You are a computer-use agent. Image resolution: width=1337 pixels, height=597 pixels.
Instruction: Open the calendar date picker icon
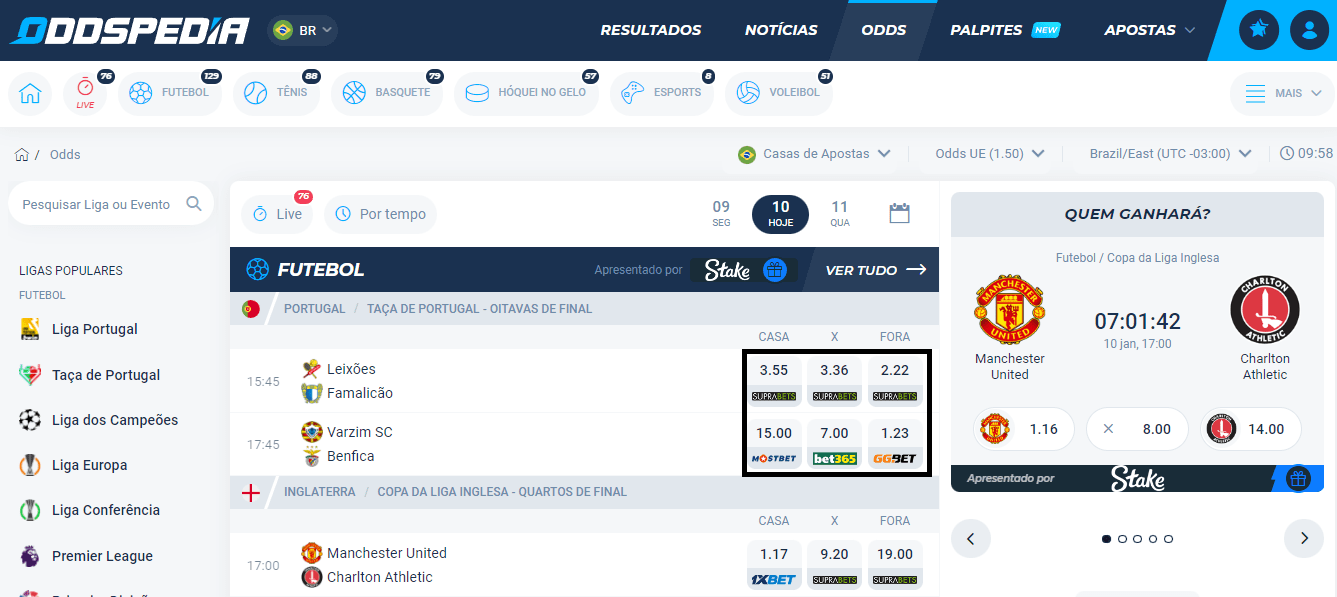click(899, 213)
